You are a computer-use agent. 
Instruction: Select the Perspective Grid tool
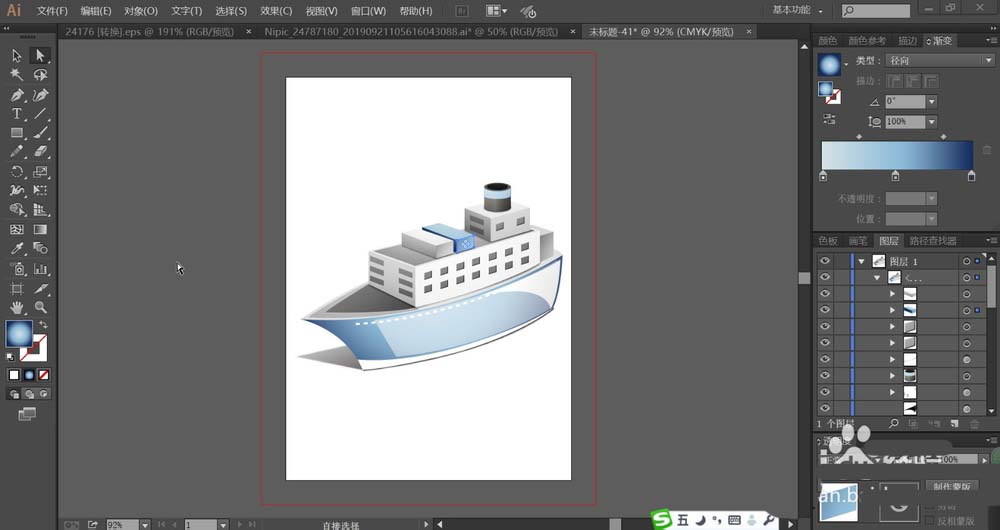[x=40, y=209]
